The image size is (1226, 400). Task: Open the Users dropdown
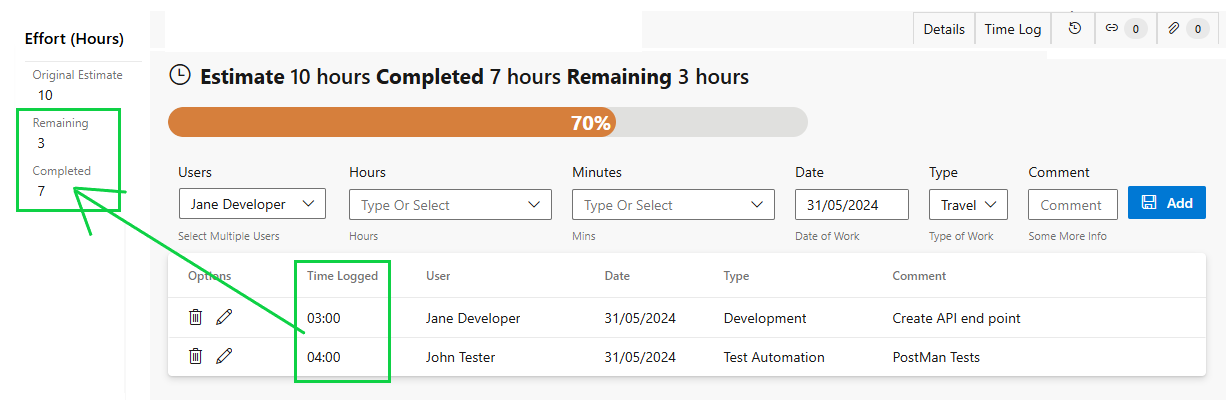pyautogui.click(x=252, y=204)
